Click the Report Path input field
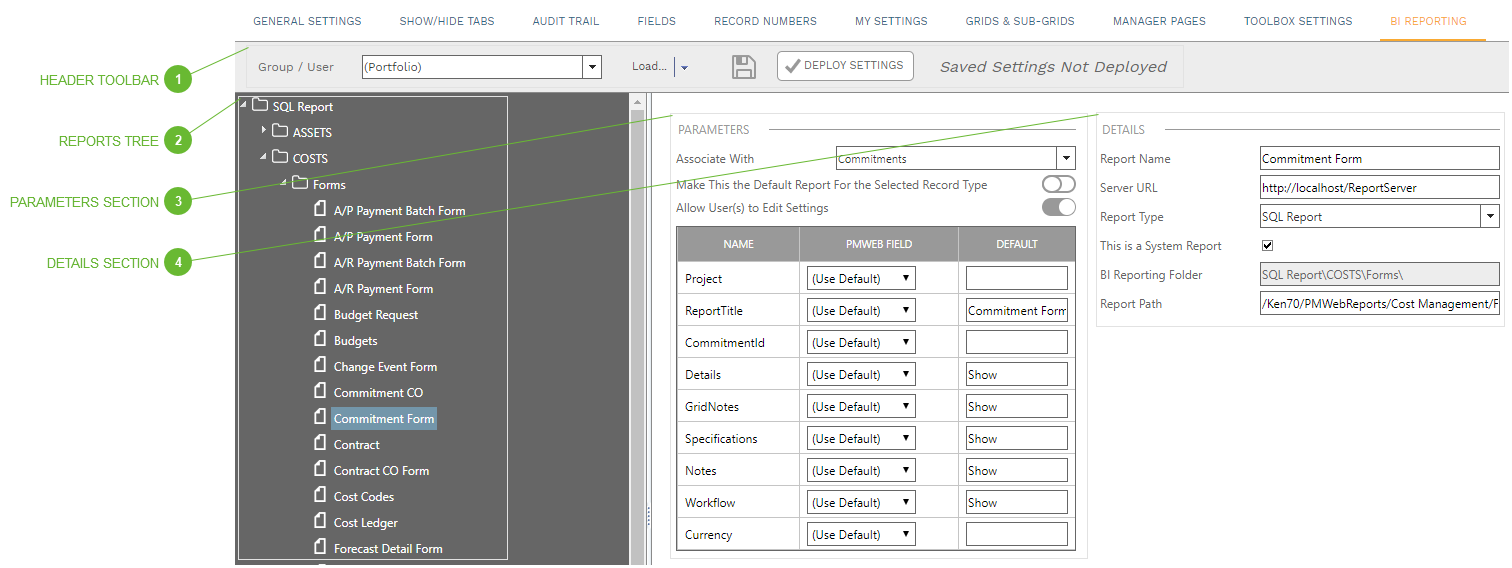1512x568 pixels. 1380,303
